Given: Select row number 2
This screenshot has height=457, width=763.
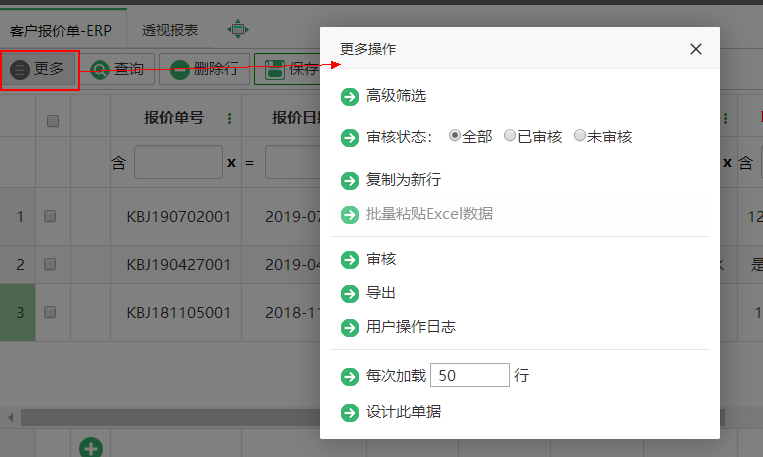Looking at the screenshot, I should coord(20,264).
